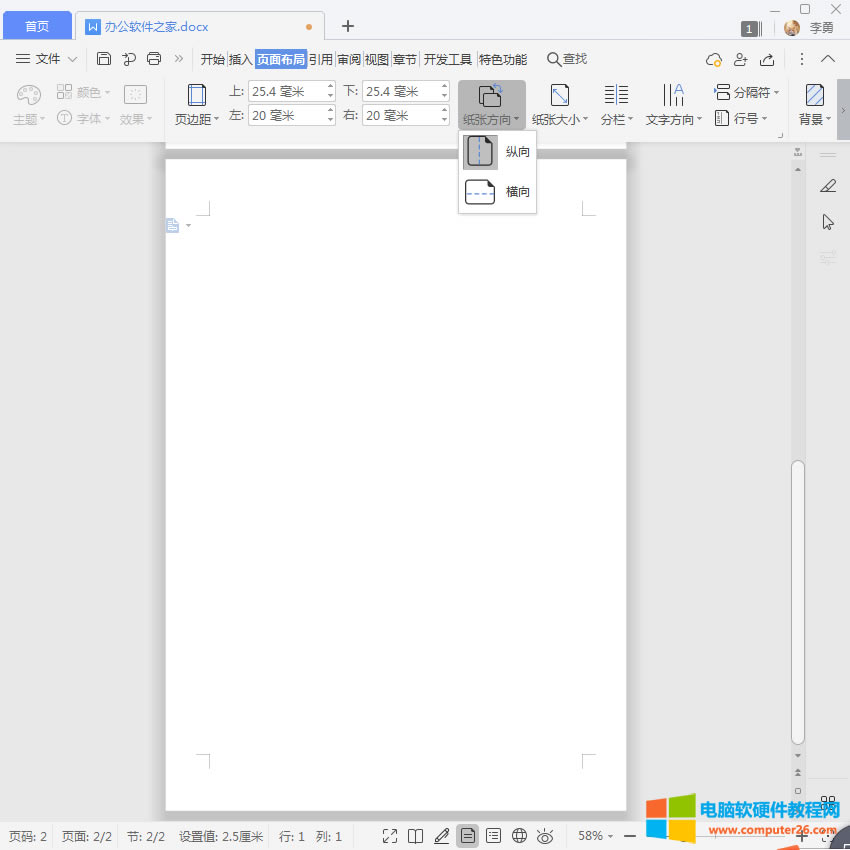Switch to web layout globe icon
Screen dimensions: 850x850
pos(519,836)
